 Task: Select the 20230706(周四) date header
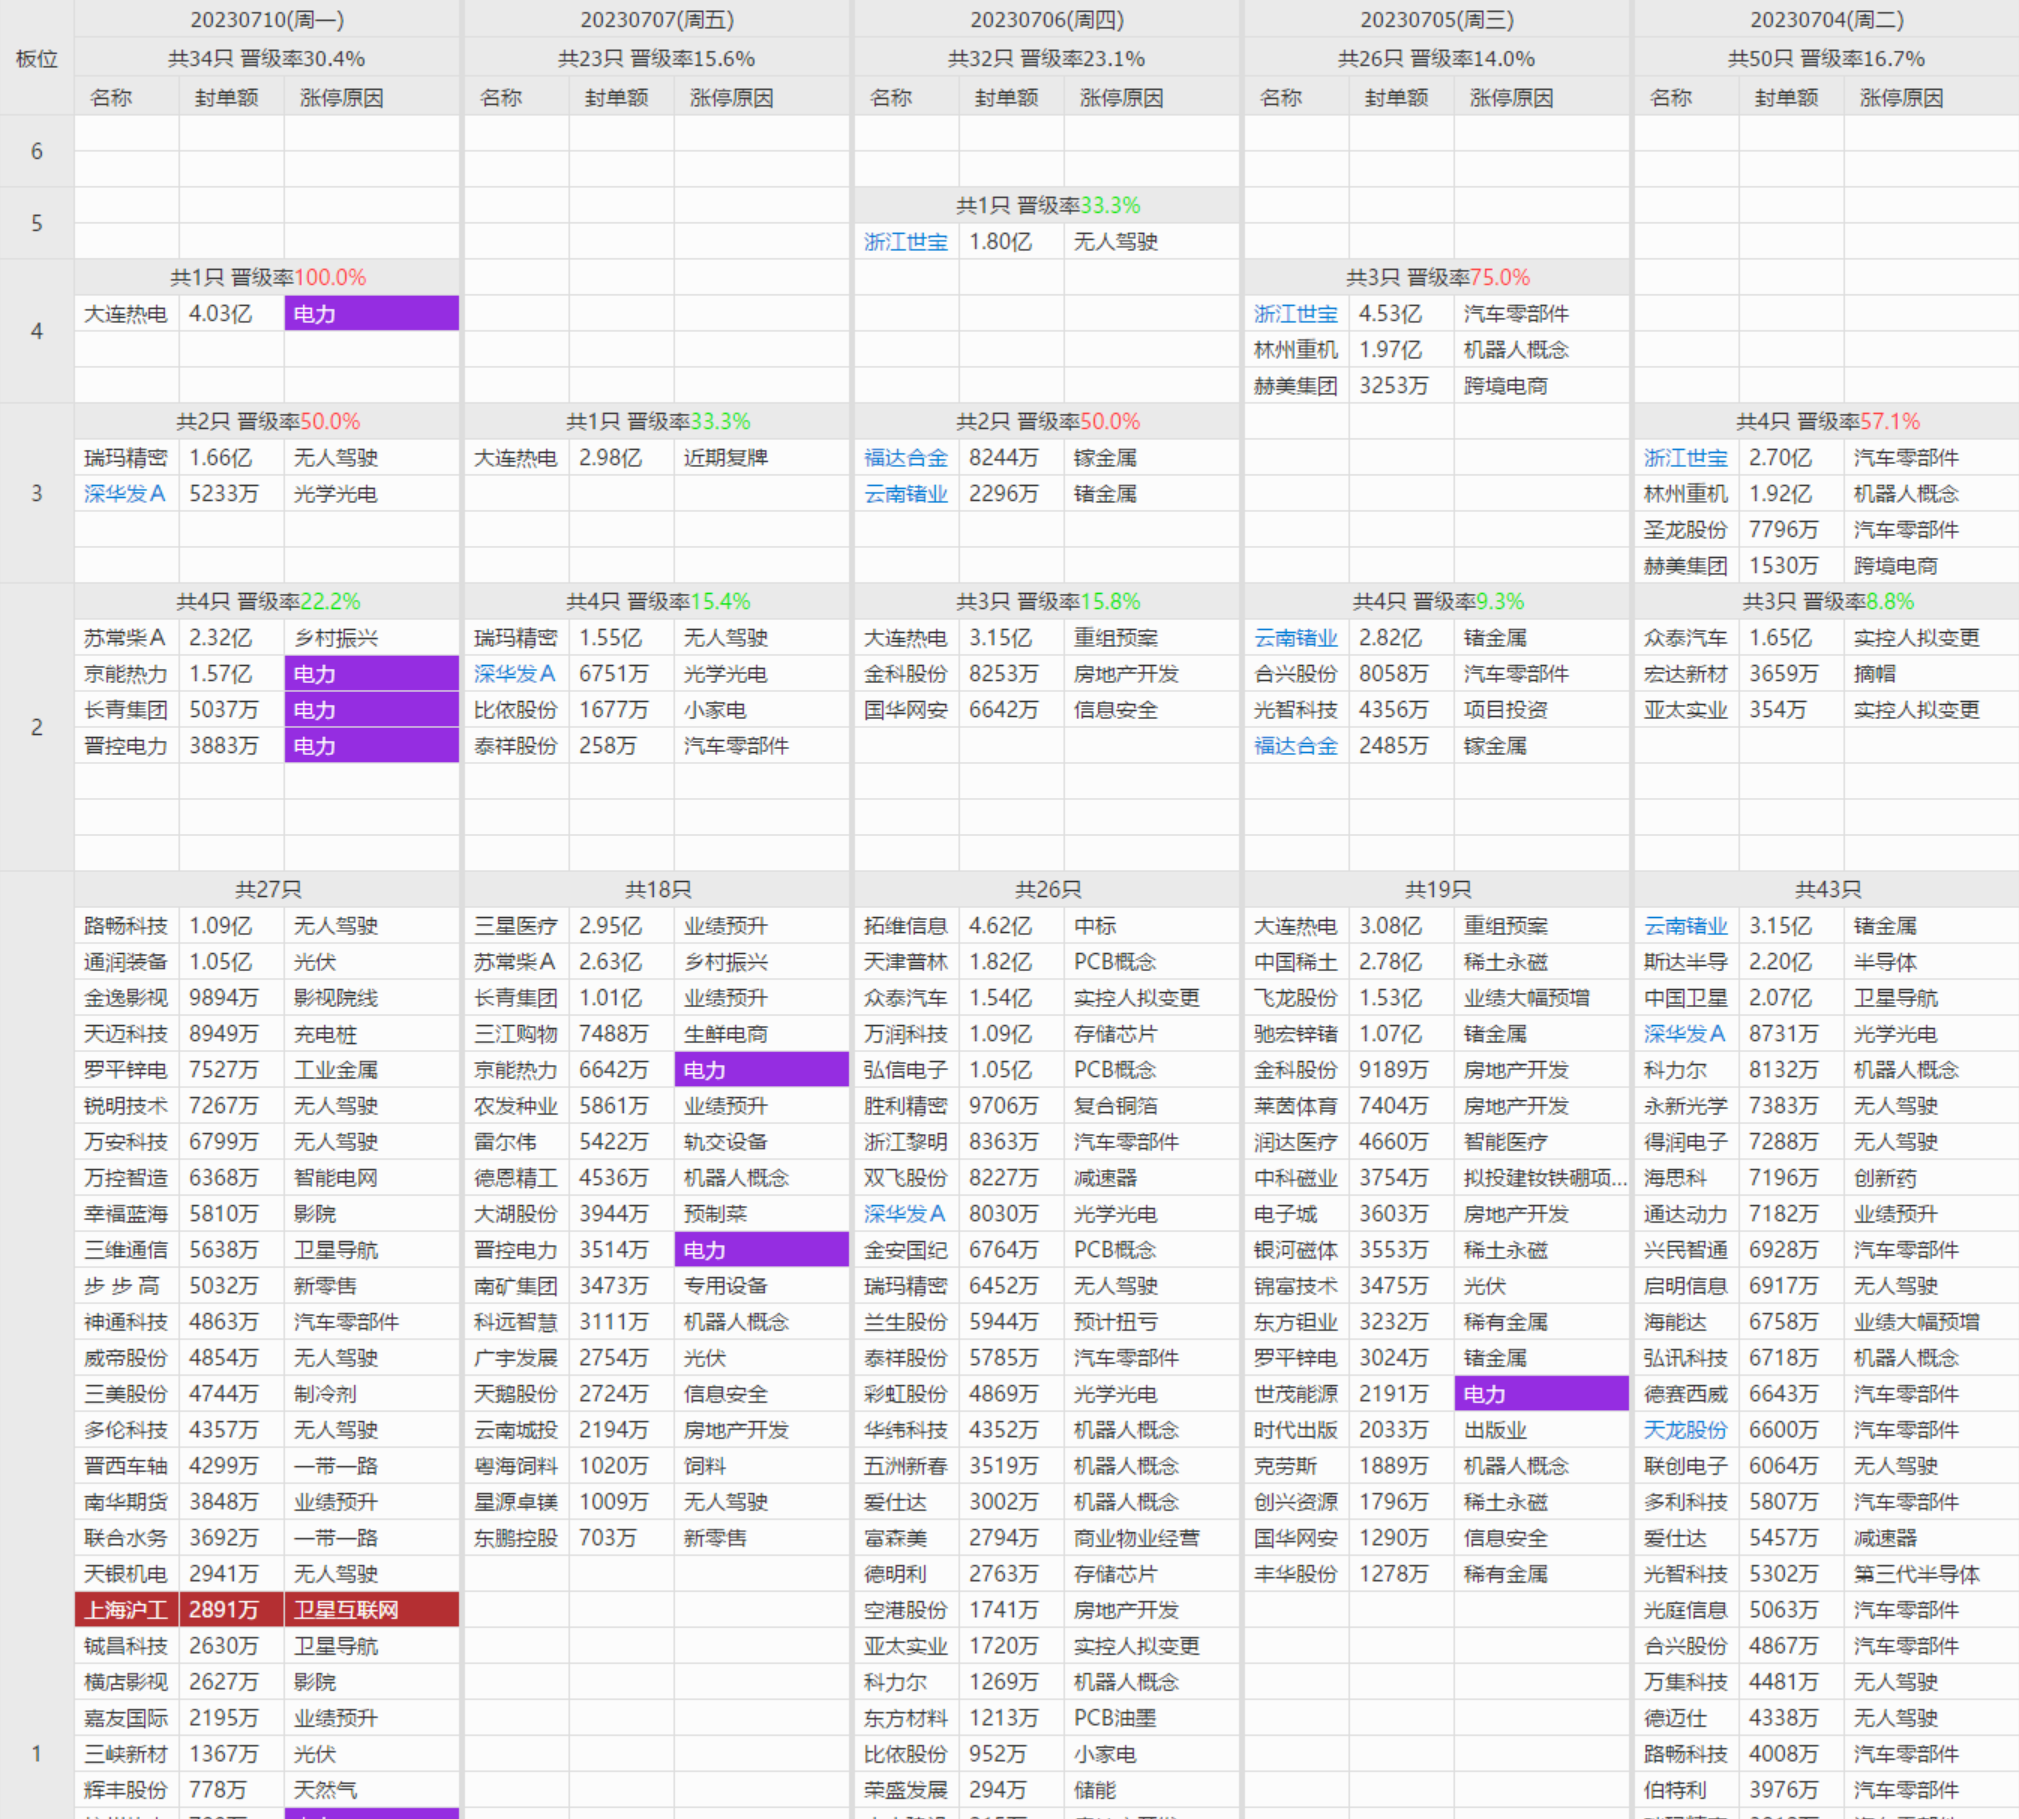click(x=1047, y=19)
